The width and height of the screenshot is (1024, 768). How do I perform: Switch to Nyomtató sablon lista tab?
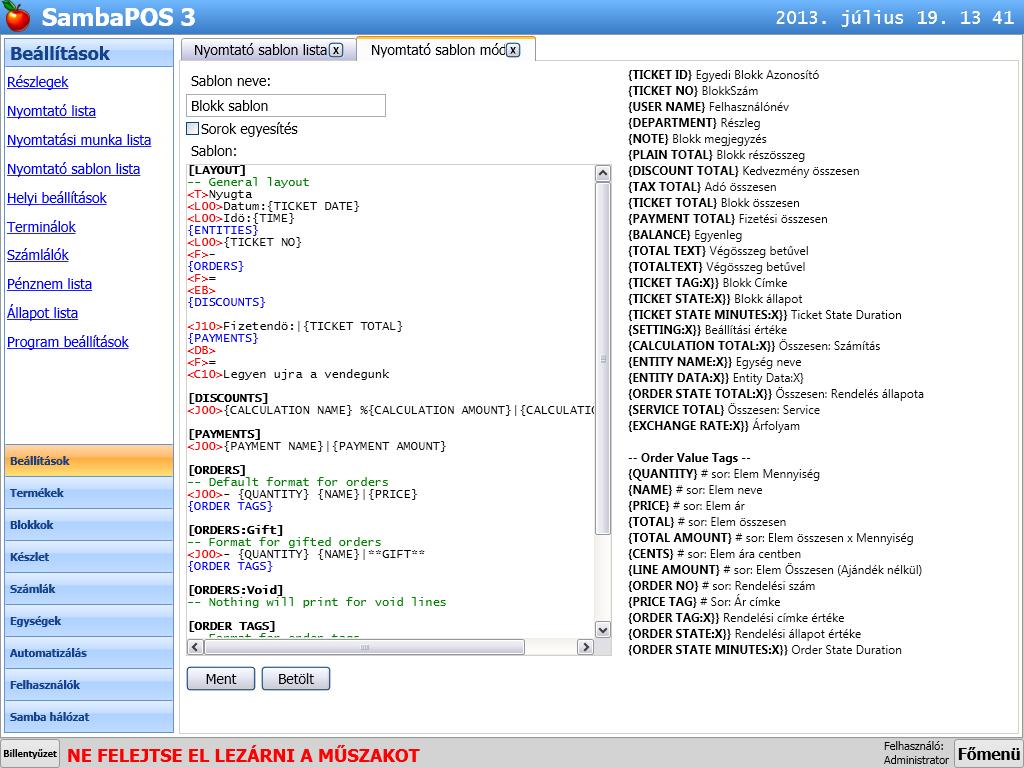[x=259, y=50]
